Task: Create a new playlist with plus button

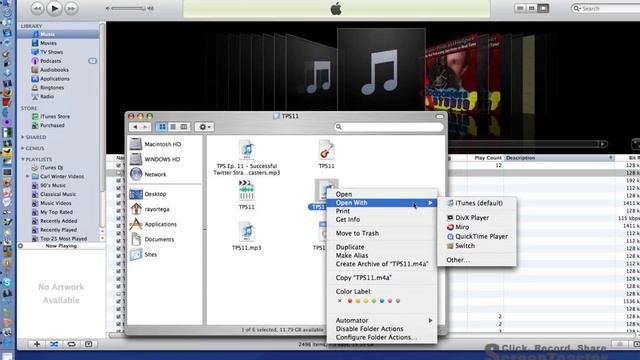Action: [37, 344]
